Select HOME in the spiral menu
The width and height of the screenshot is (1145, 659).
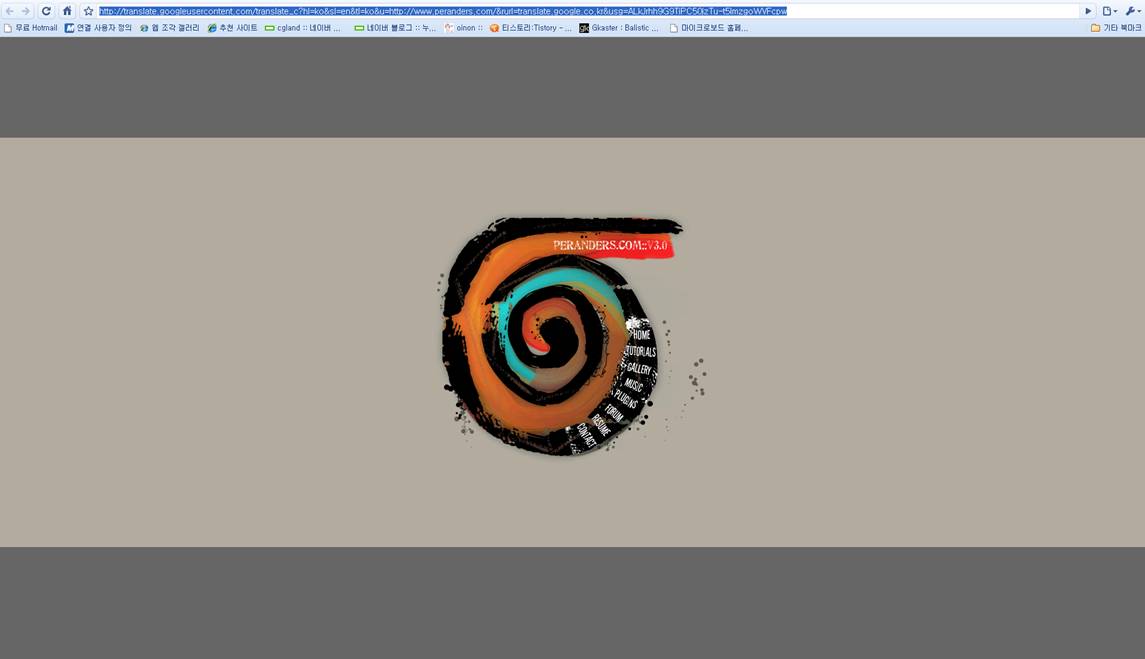[641, 335]
